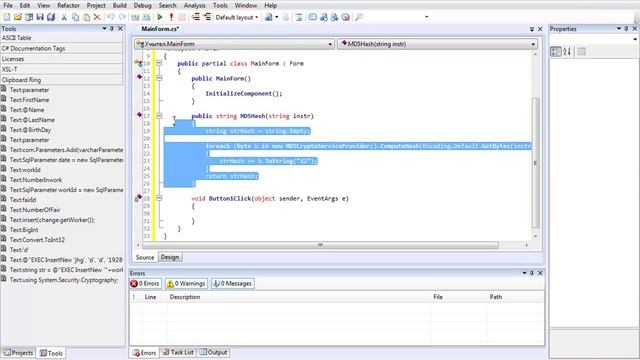The width and height of the screenshot is (640, 360).
Task: Collapse the MD5Hash method fold at line 17
Action: [159, 116]
